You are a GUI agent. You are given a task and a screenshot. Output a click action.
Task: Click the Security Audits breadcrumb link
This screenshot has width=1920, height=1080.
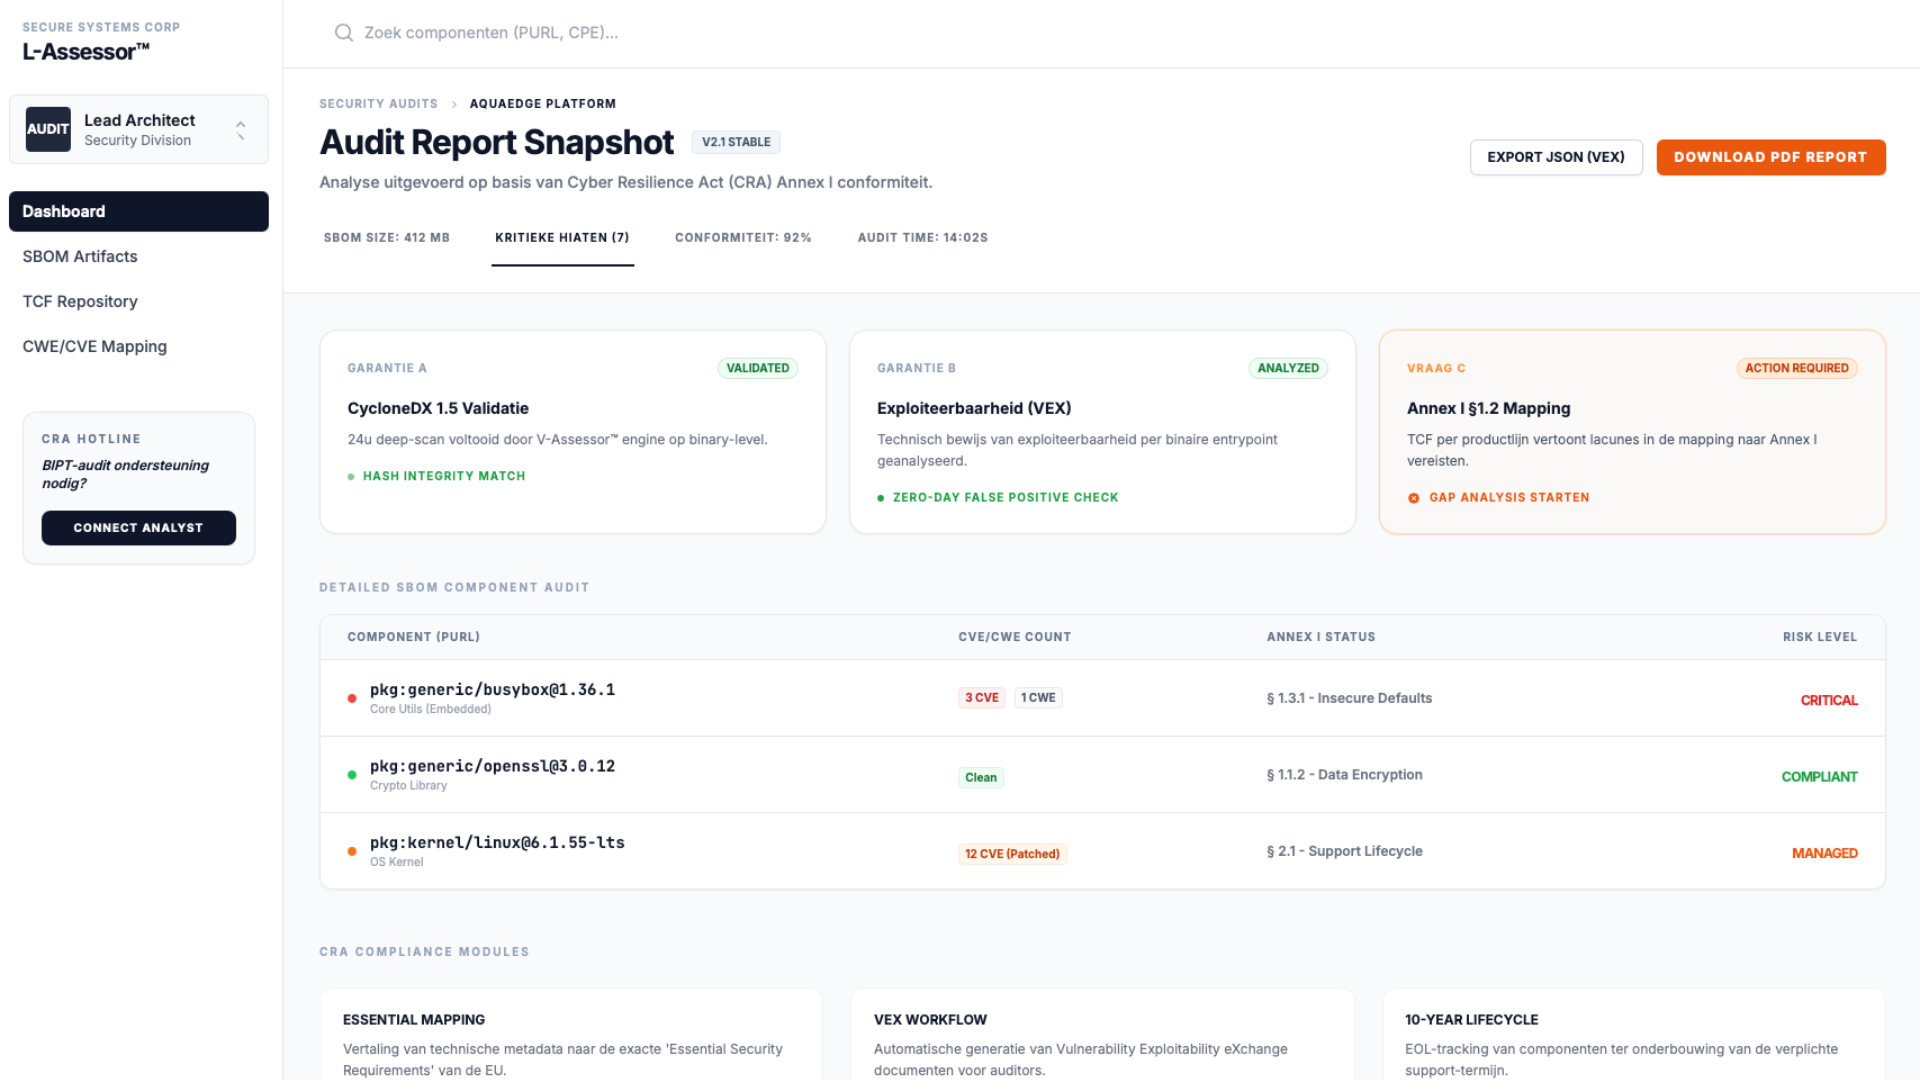coord(378,104)
